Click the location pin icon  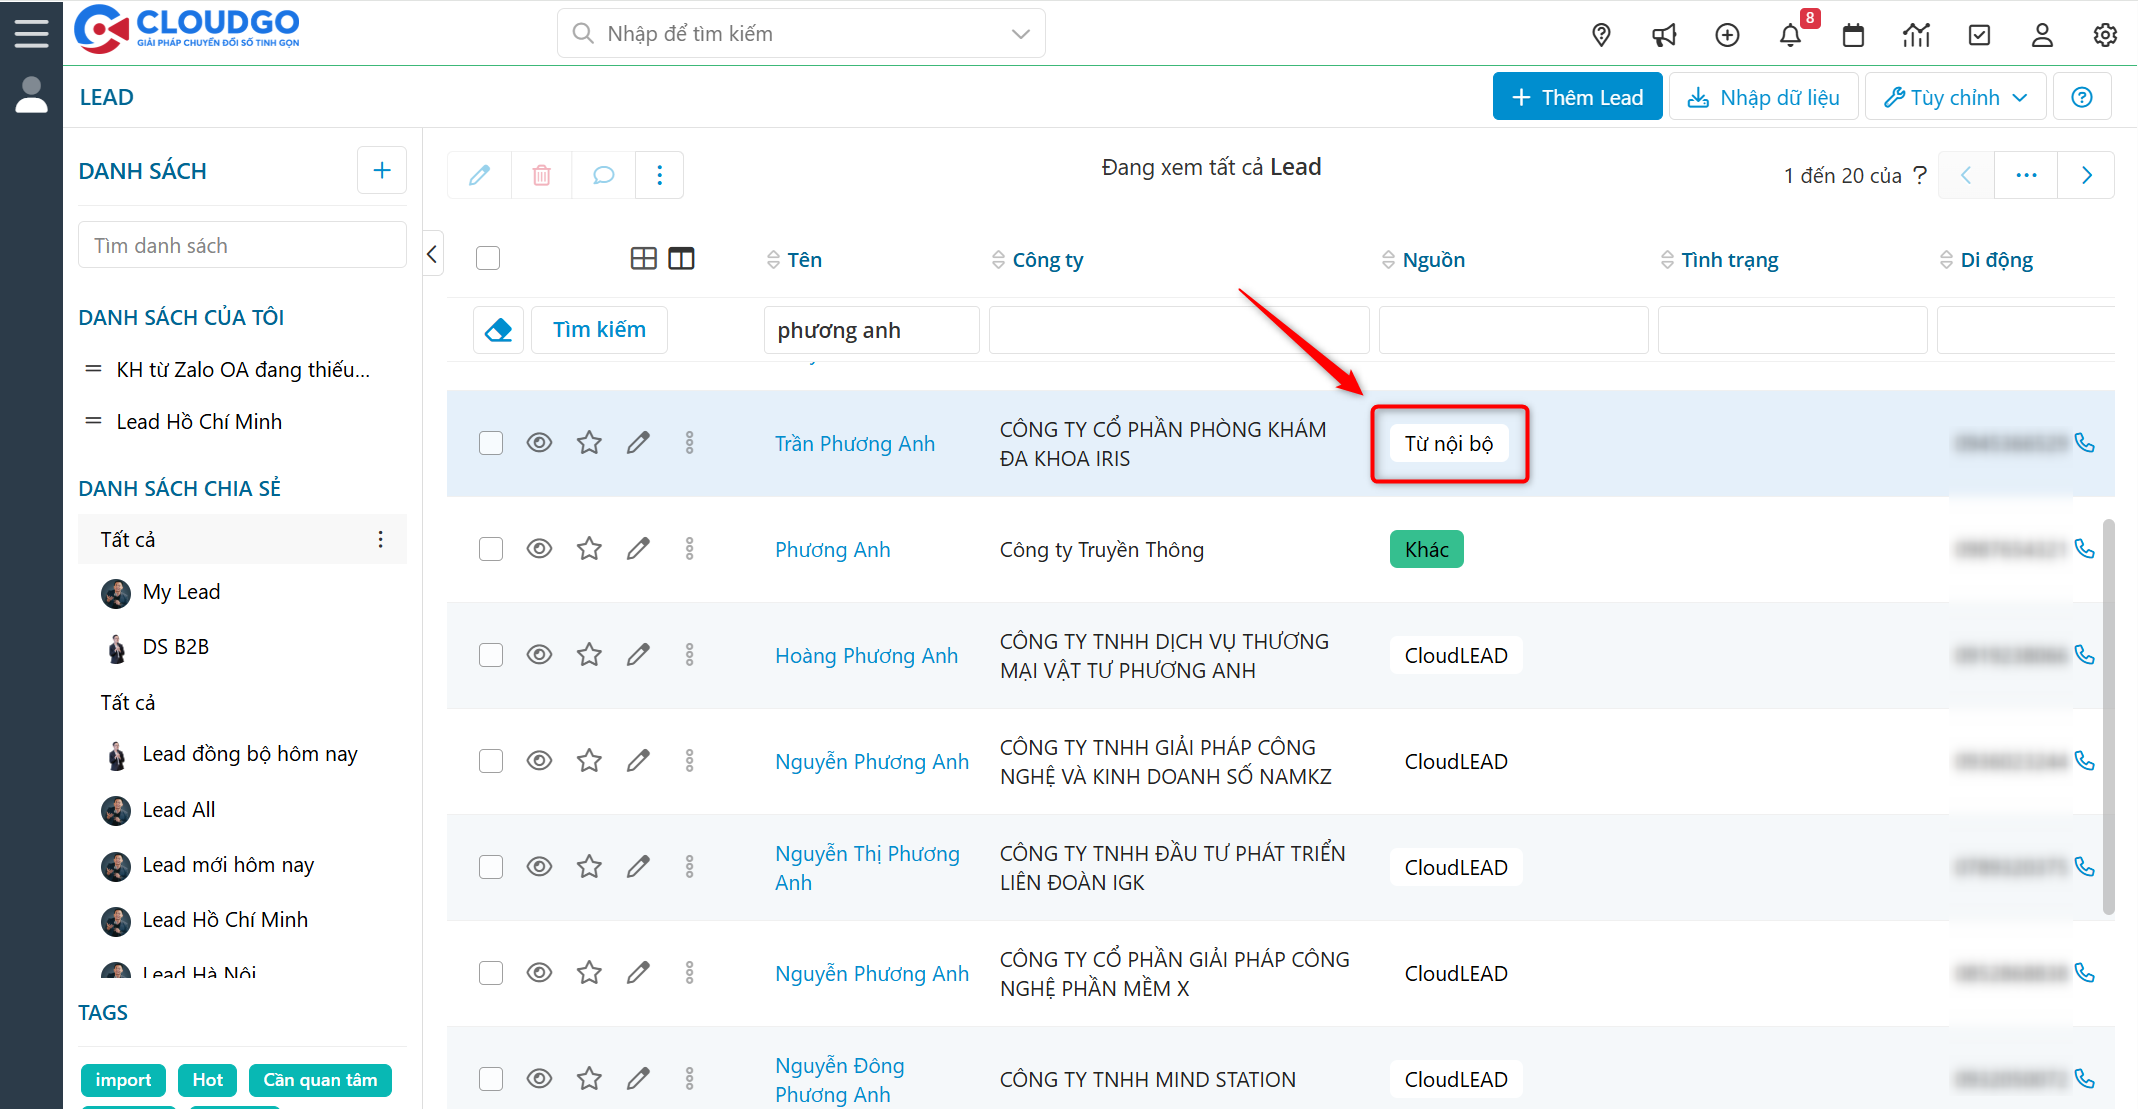point(1601,36)
